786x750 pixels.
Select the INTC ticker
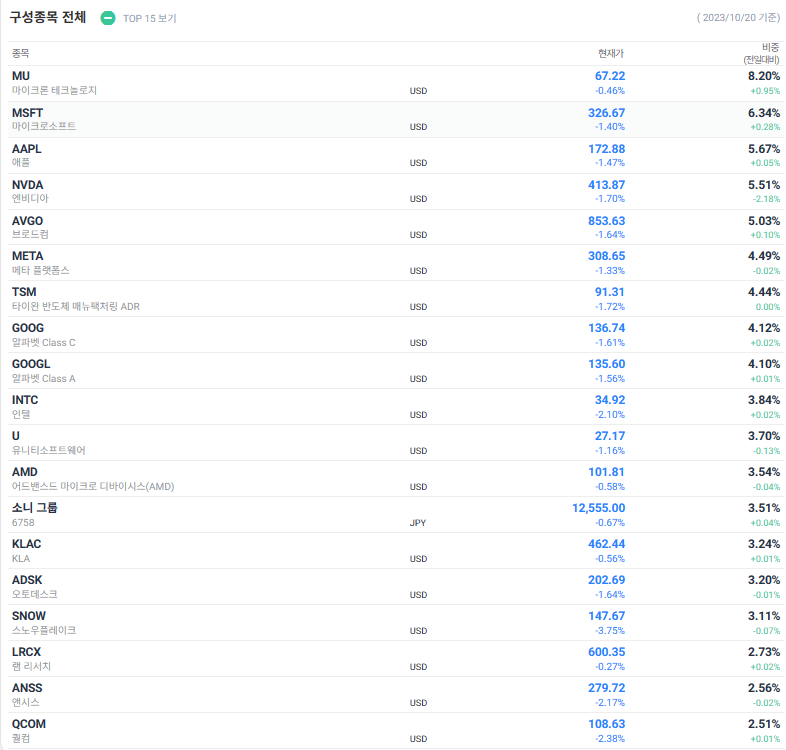pos(25,401)
